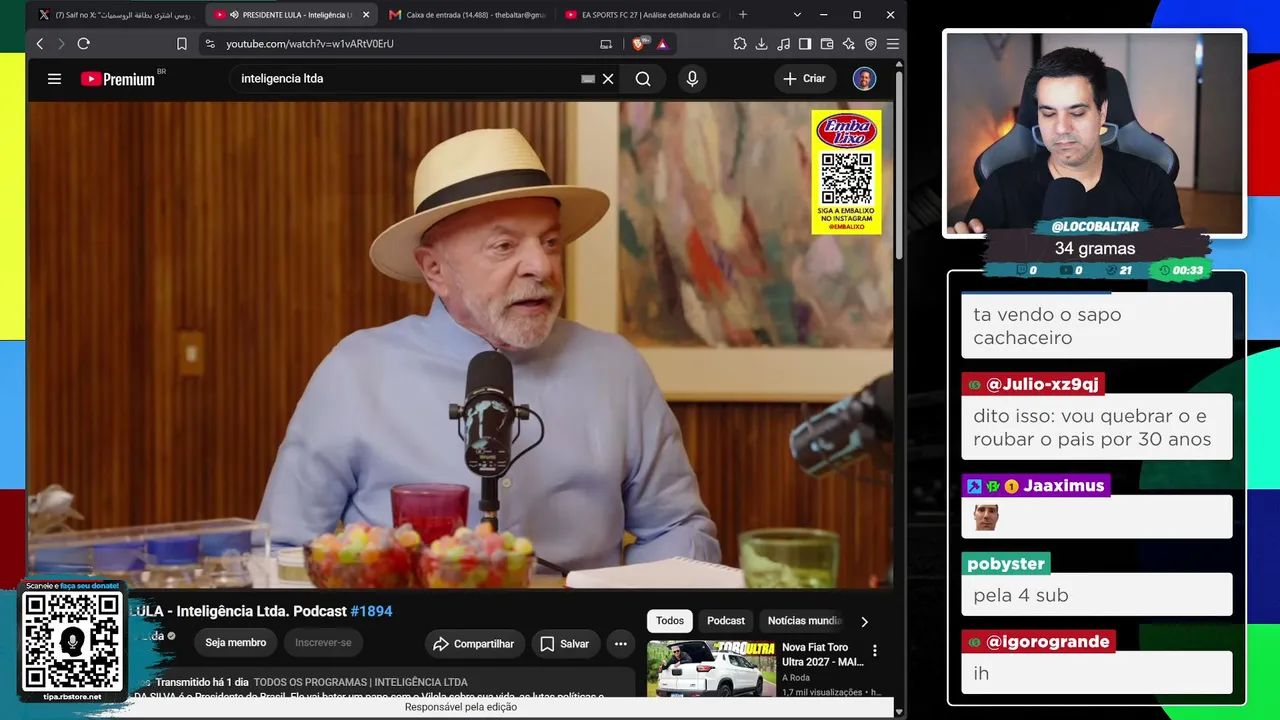
Task: Click in the YouTube search field
Action: click(x=405, y=79)
